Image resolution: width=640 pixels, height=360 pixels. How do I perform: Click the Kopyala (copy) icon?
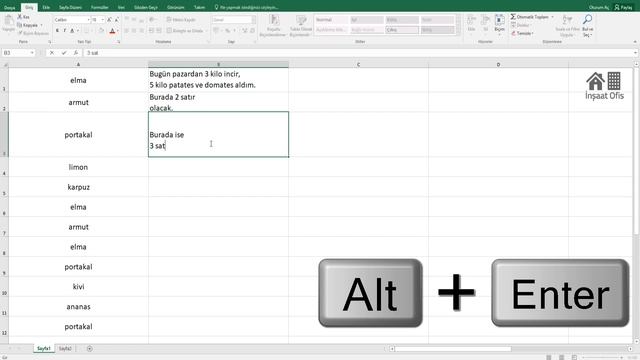pos(20,25)
